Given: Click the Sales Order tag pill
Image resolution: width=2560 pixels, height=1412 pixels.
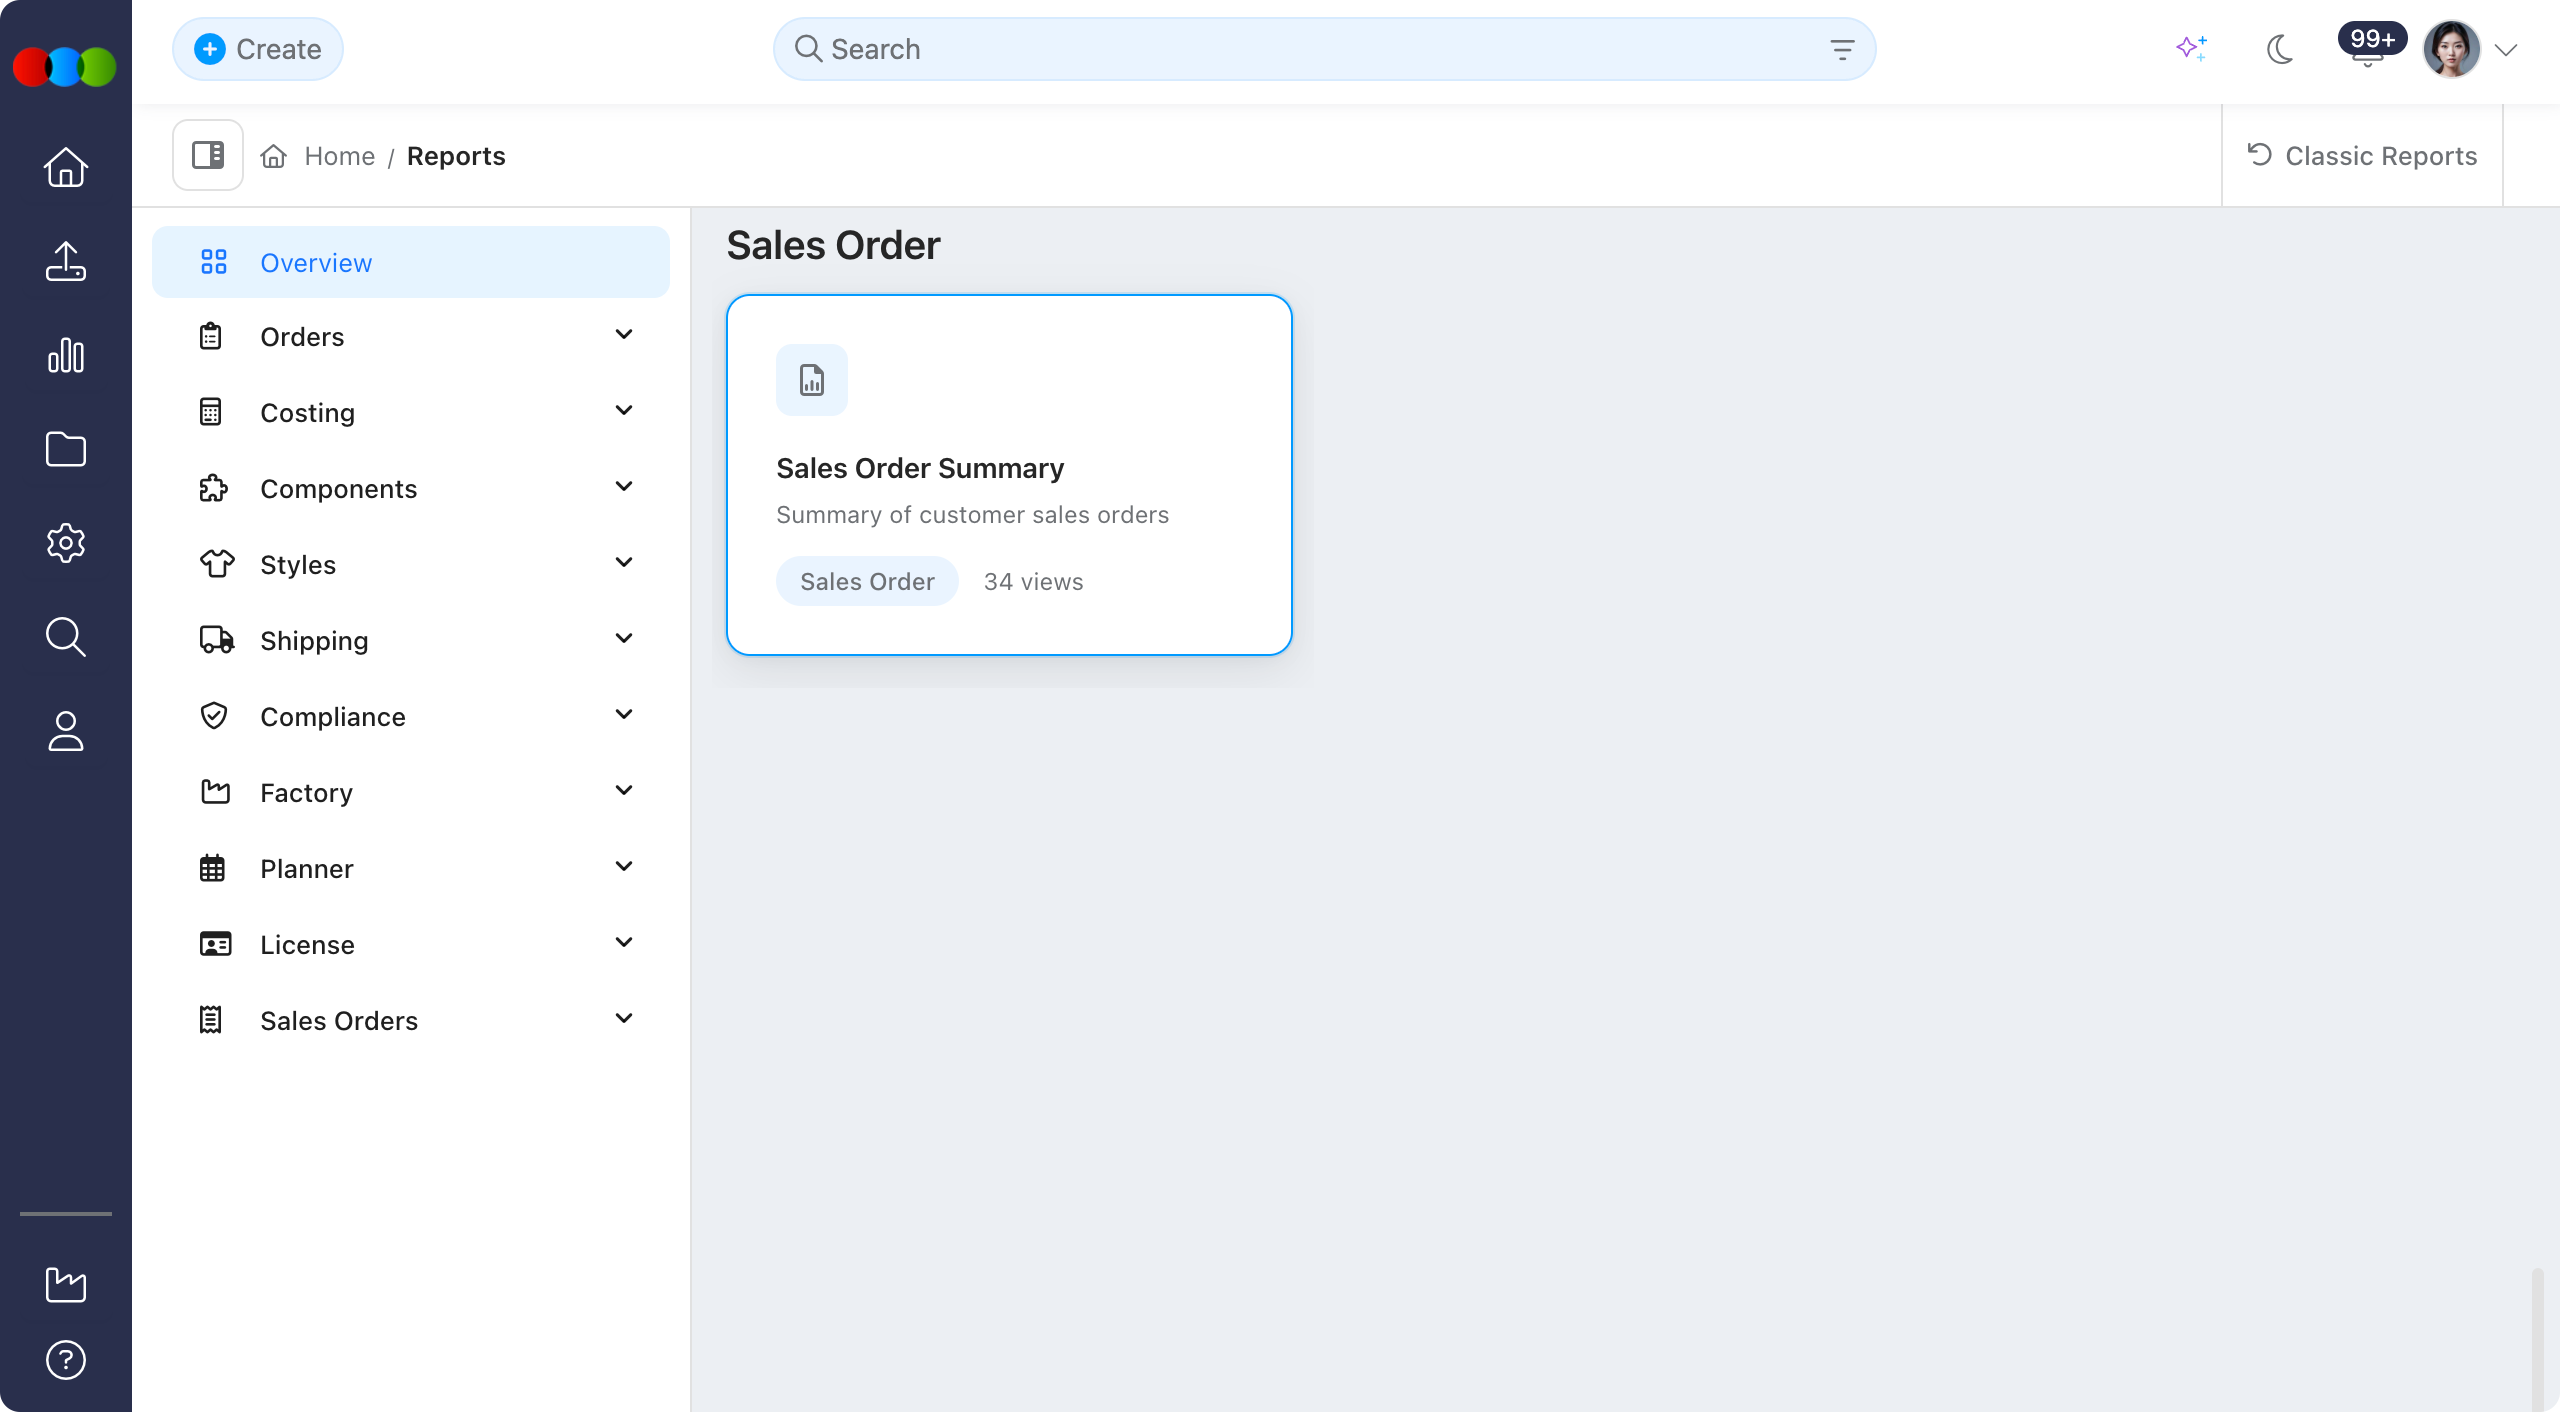Looking at the screenshot, I should point(867,581).
